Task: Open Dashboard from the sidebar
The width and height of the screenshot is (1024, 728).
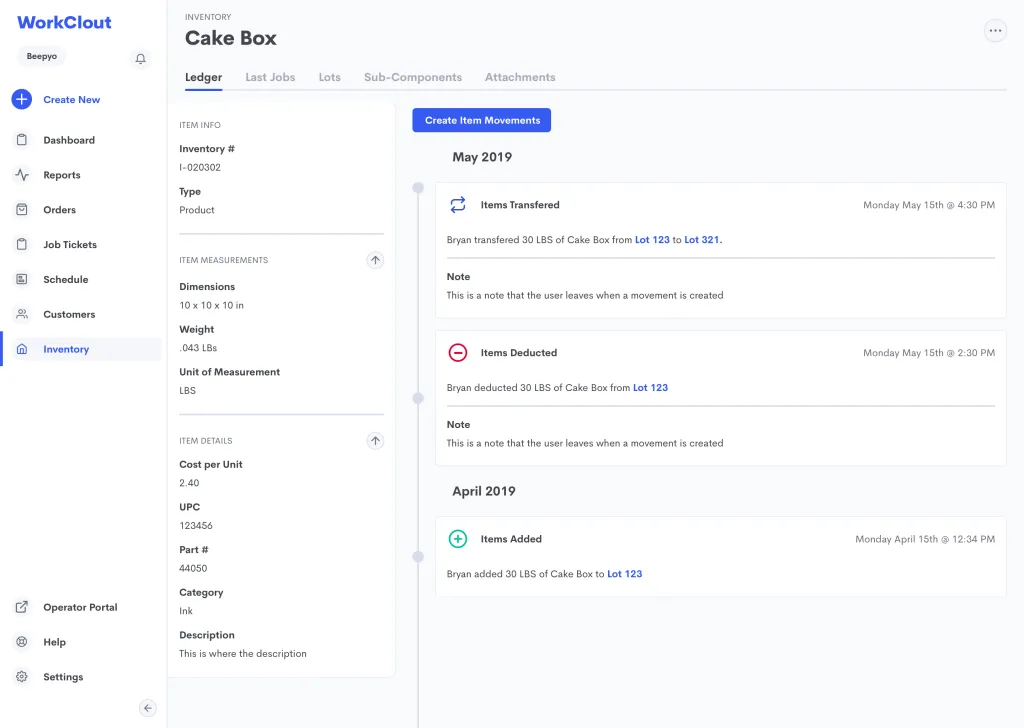Action: point(68,140)
